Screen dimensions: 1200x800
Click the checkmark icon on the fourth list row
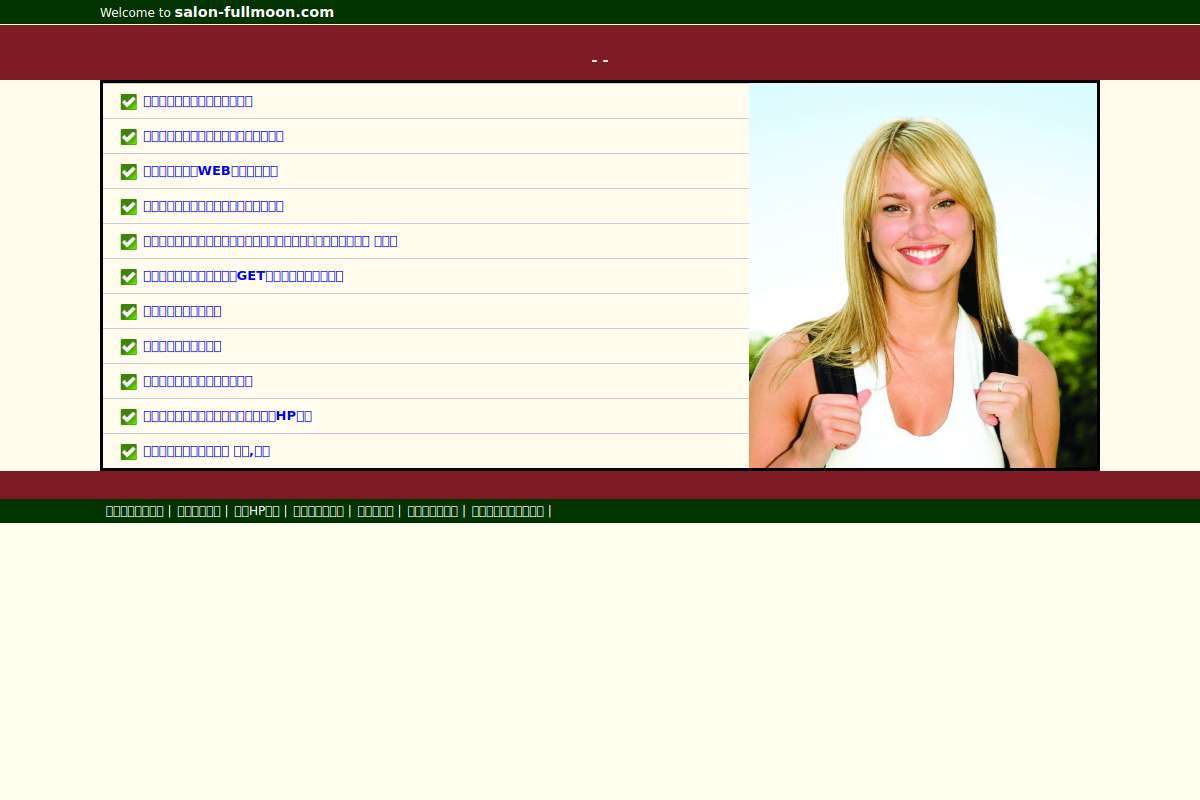129,207
